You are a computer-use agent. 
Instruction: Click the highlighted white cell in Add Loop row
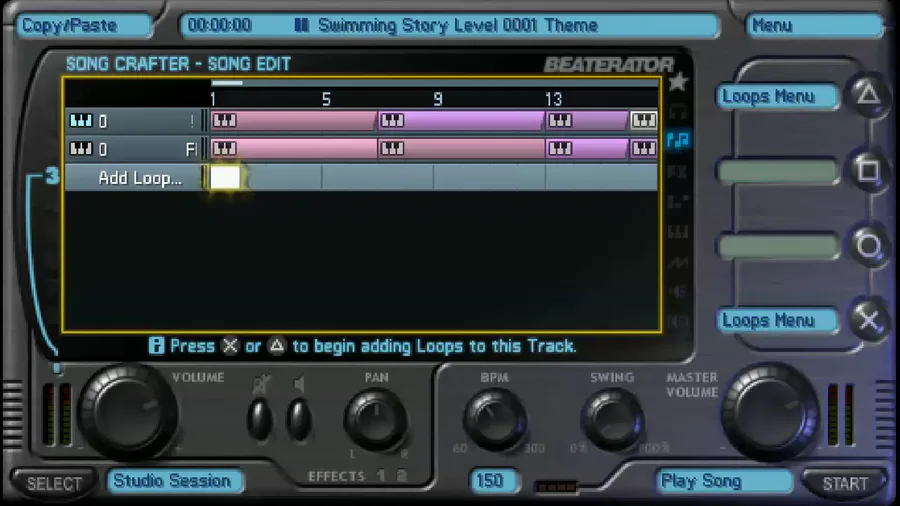click(x=225, y=177)
